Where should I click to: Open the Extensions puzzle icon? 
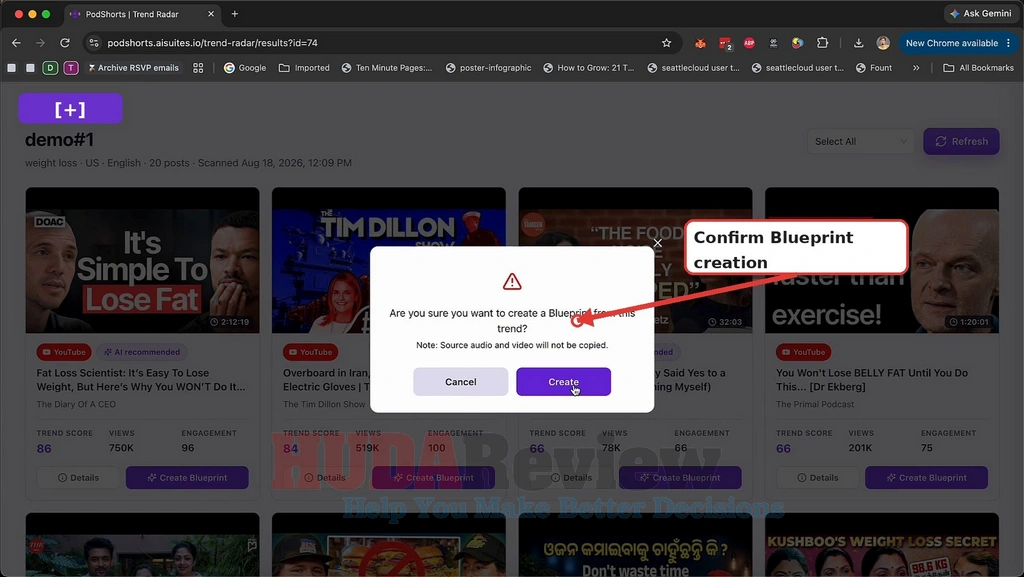822,43
